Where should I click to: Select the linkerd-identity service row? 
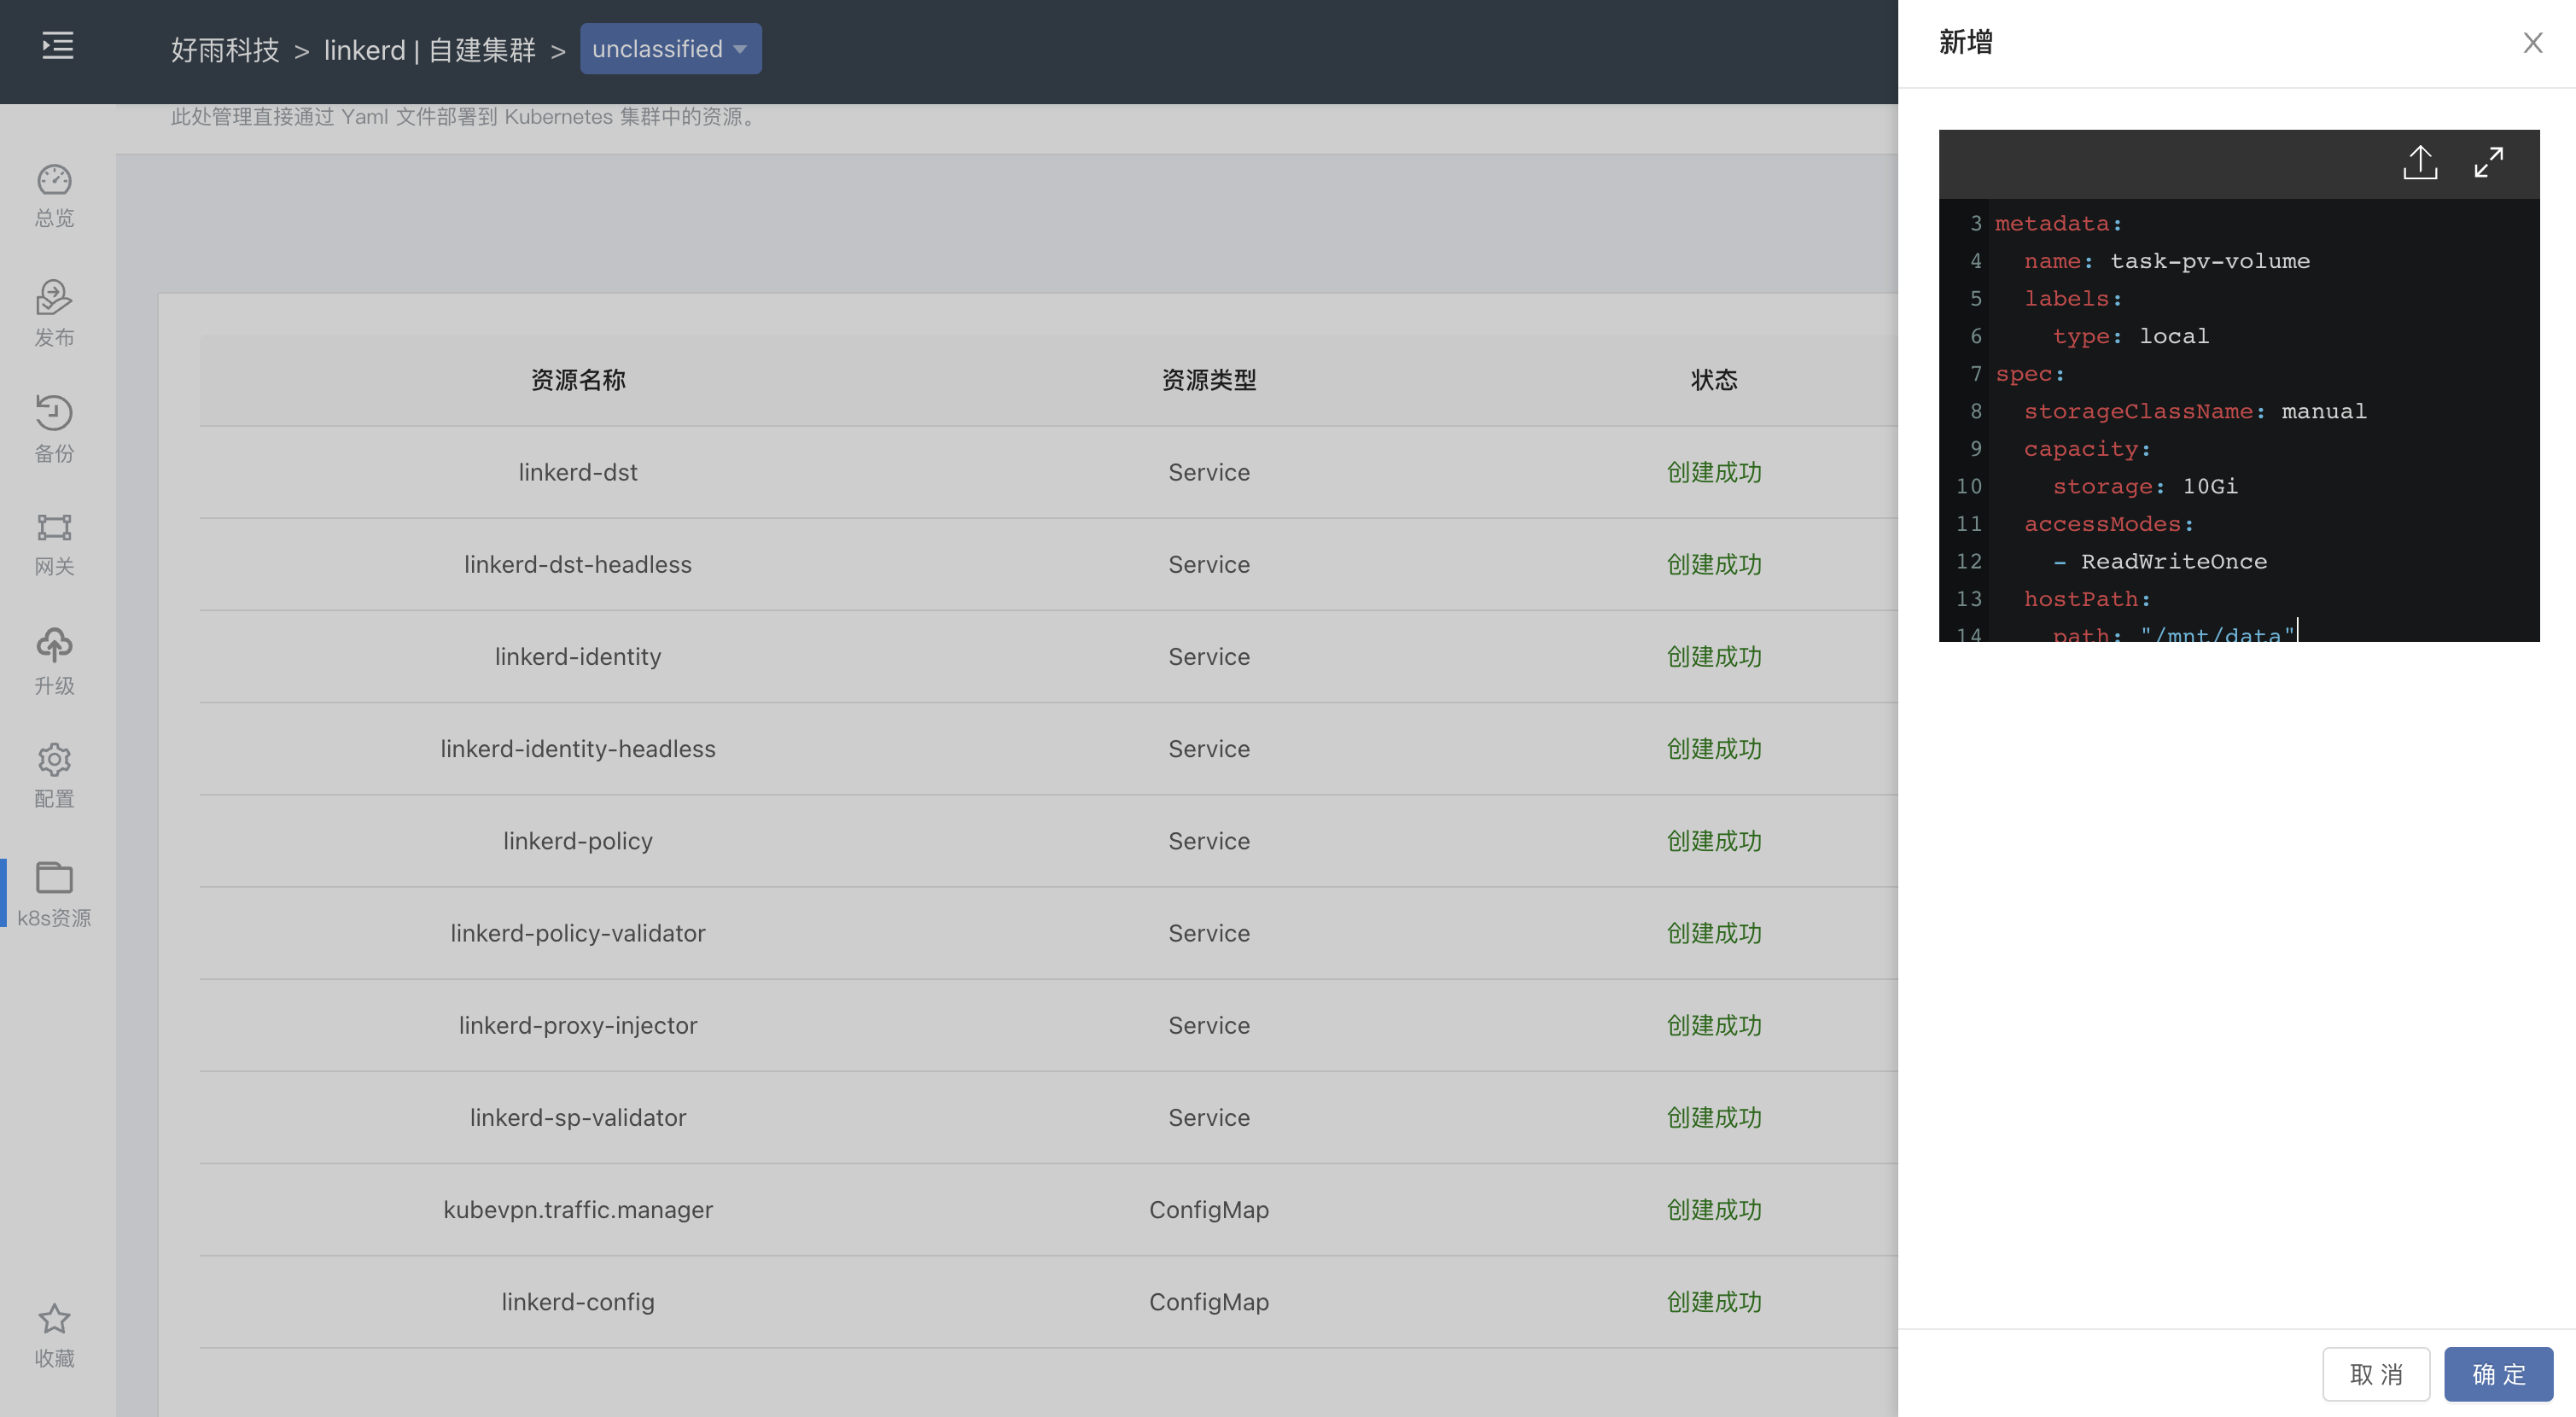(578, 657)
